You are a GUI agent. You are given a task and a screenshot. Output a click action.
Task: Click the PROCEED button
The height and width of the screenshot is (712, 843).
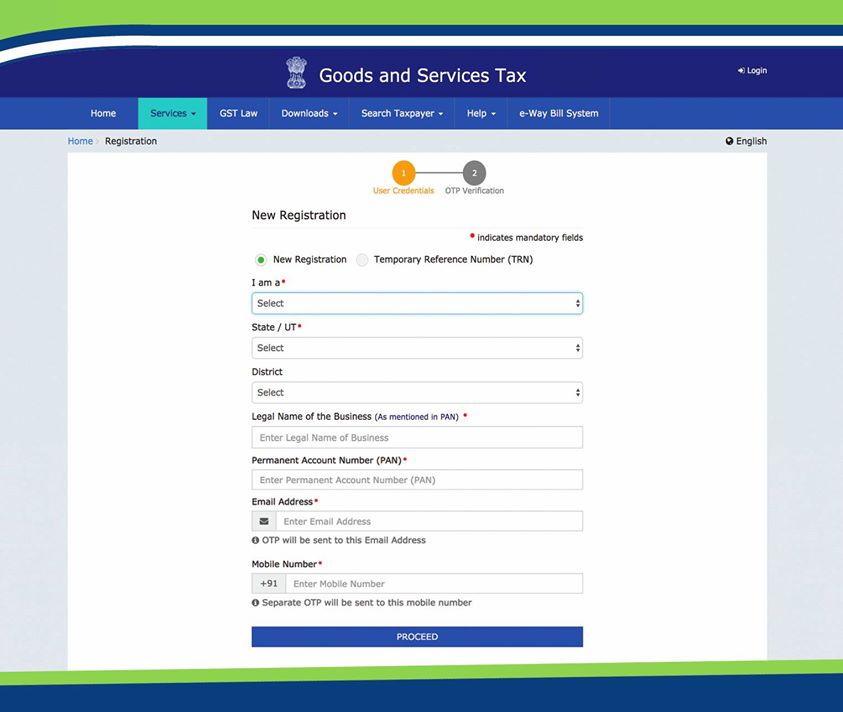pyautogui.click(x=417, y=637)
